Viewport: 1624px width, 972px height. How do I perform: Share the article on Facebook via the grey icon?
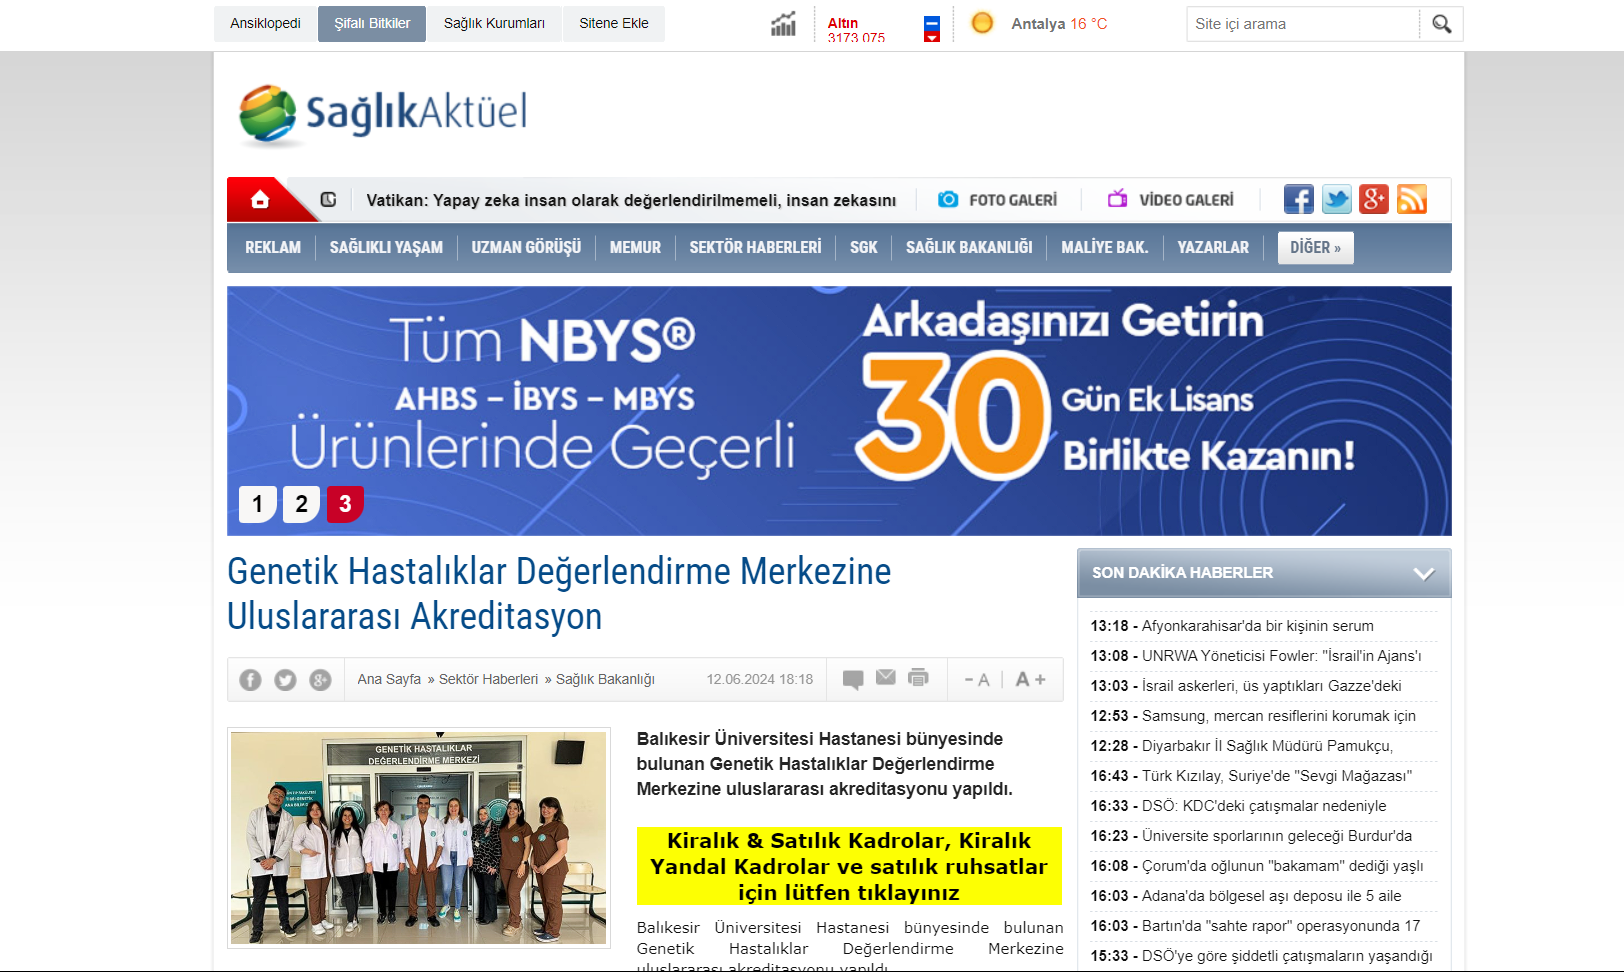click(x=250, y=680)
